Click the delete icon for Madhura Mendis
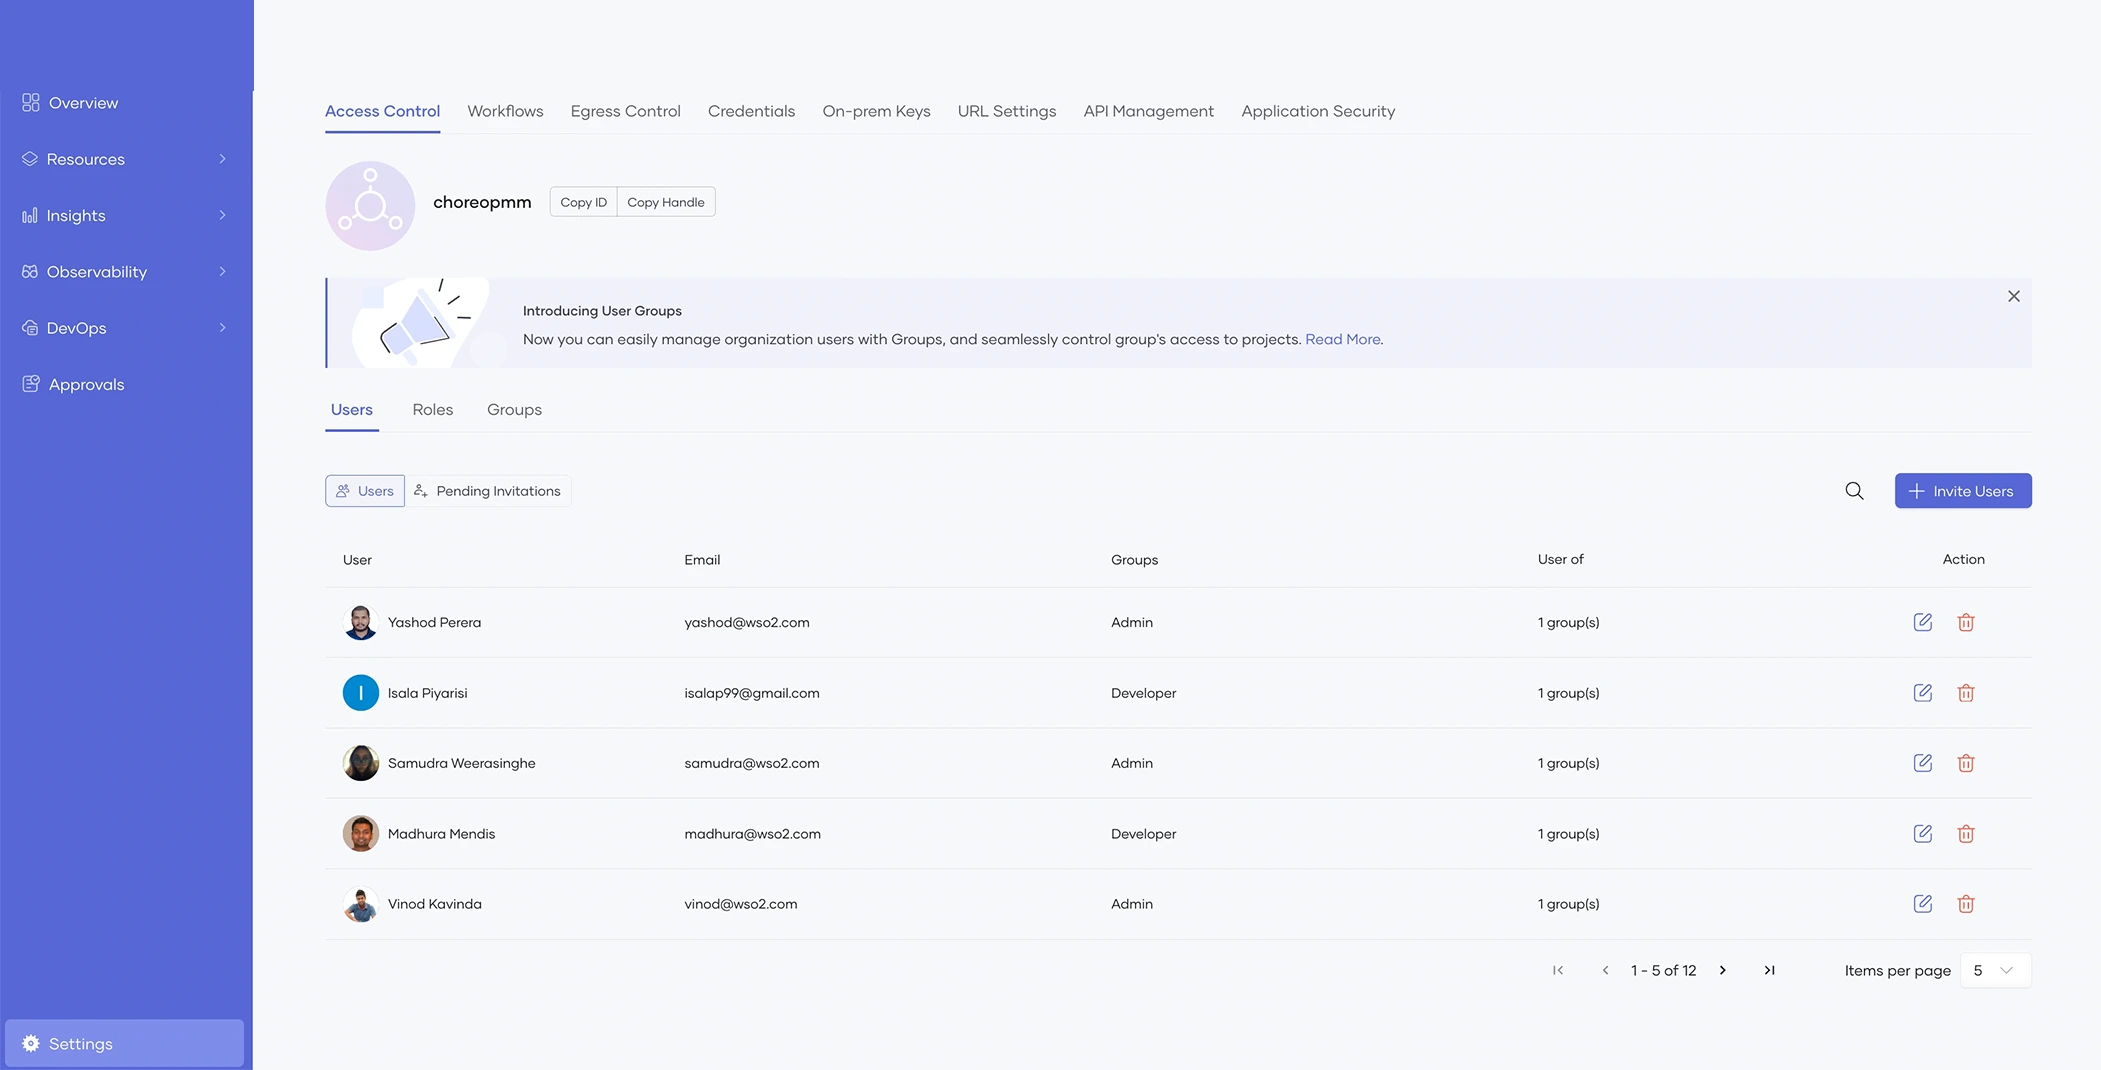 pos(1966,833)
